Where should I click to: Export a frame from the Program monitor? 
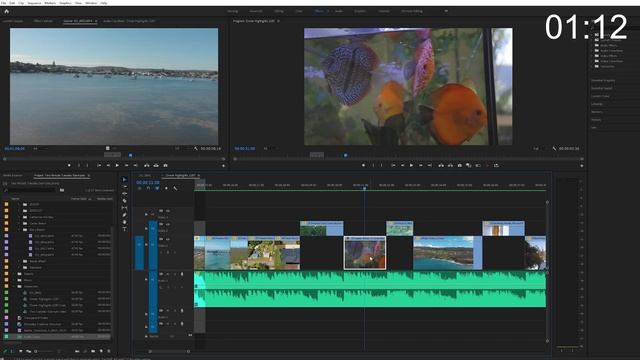(x=460, y=165)
